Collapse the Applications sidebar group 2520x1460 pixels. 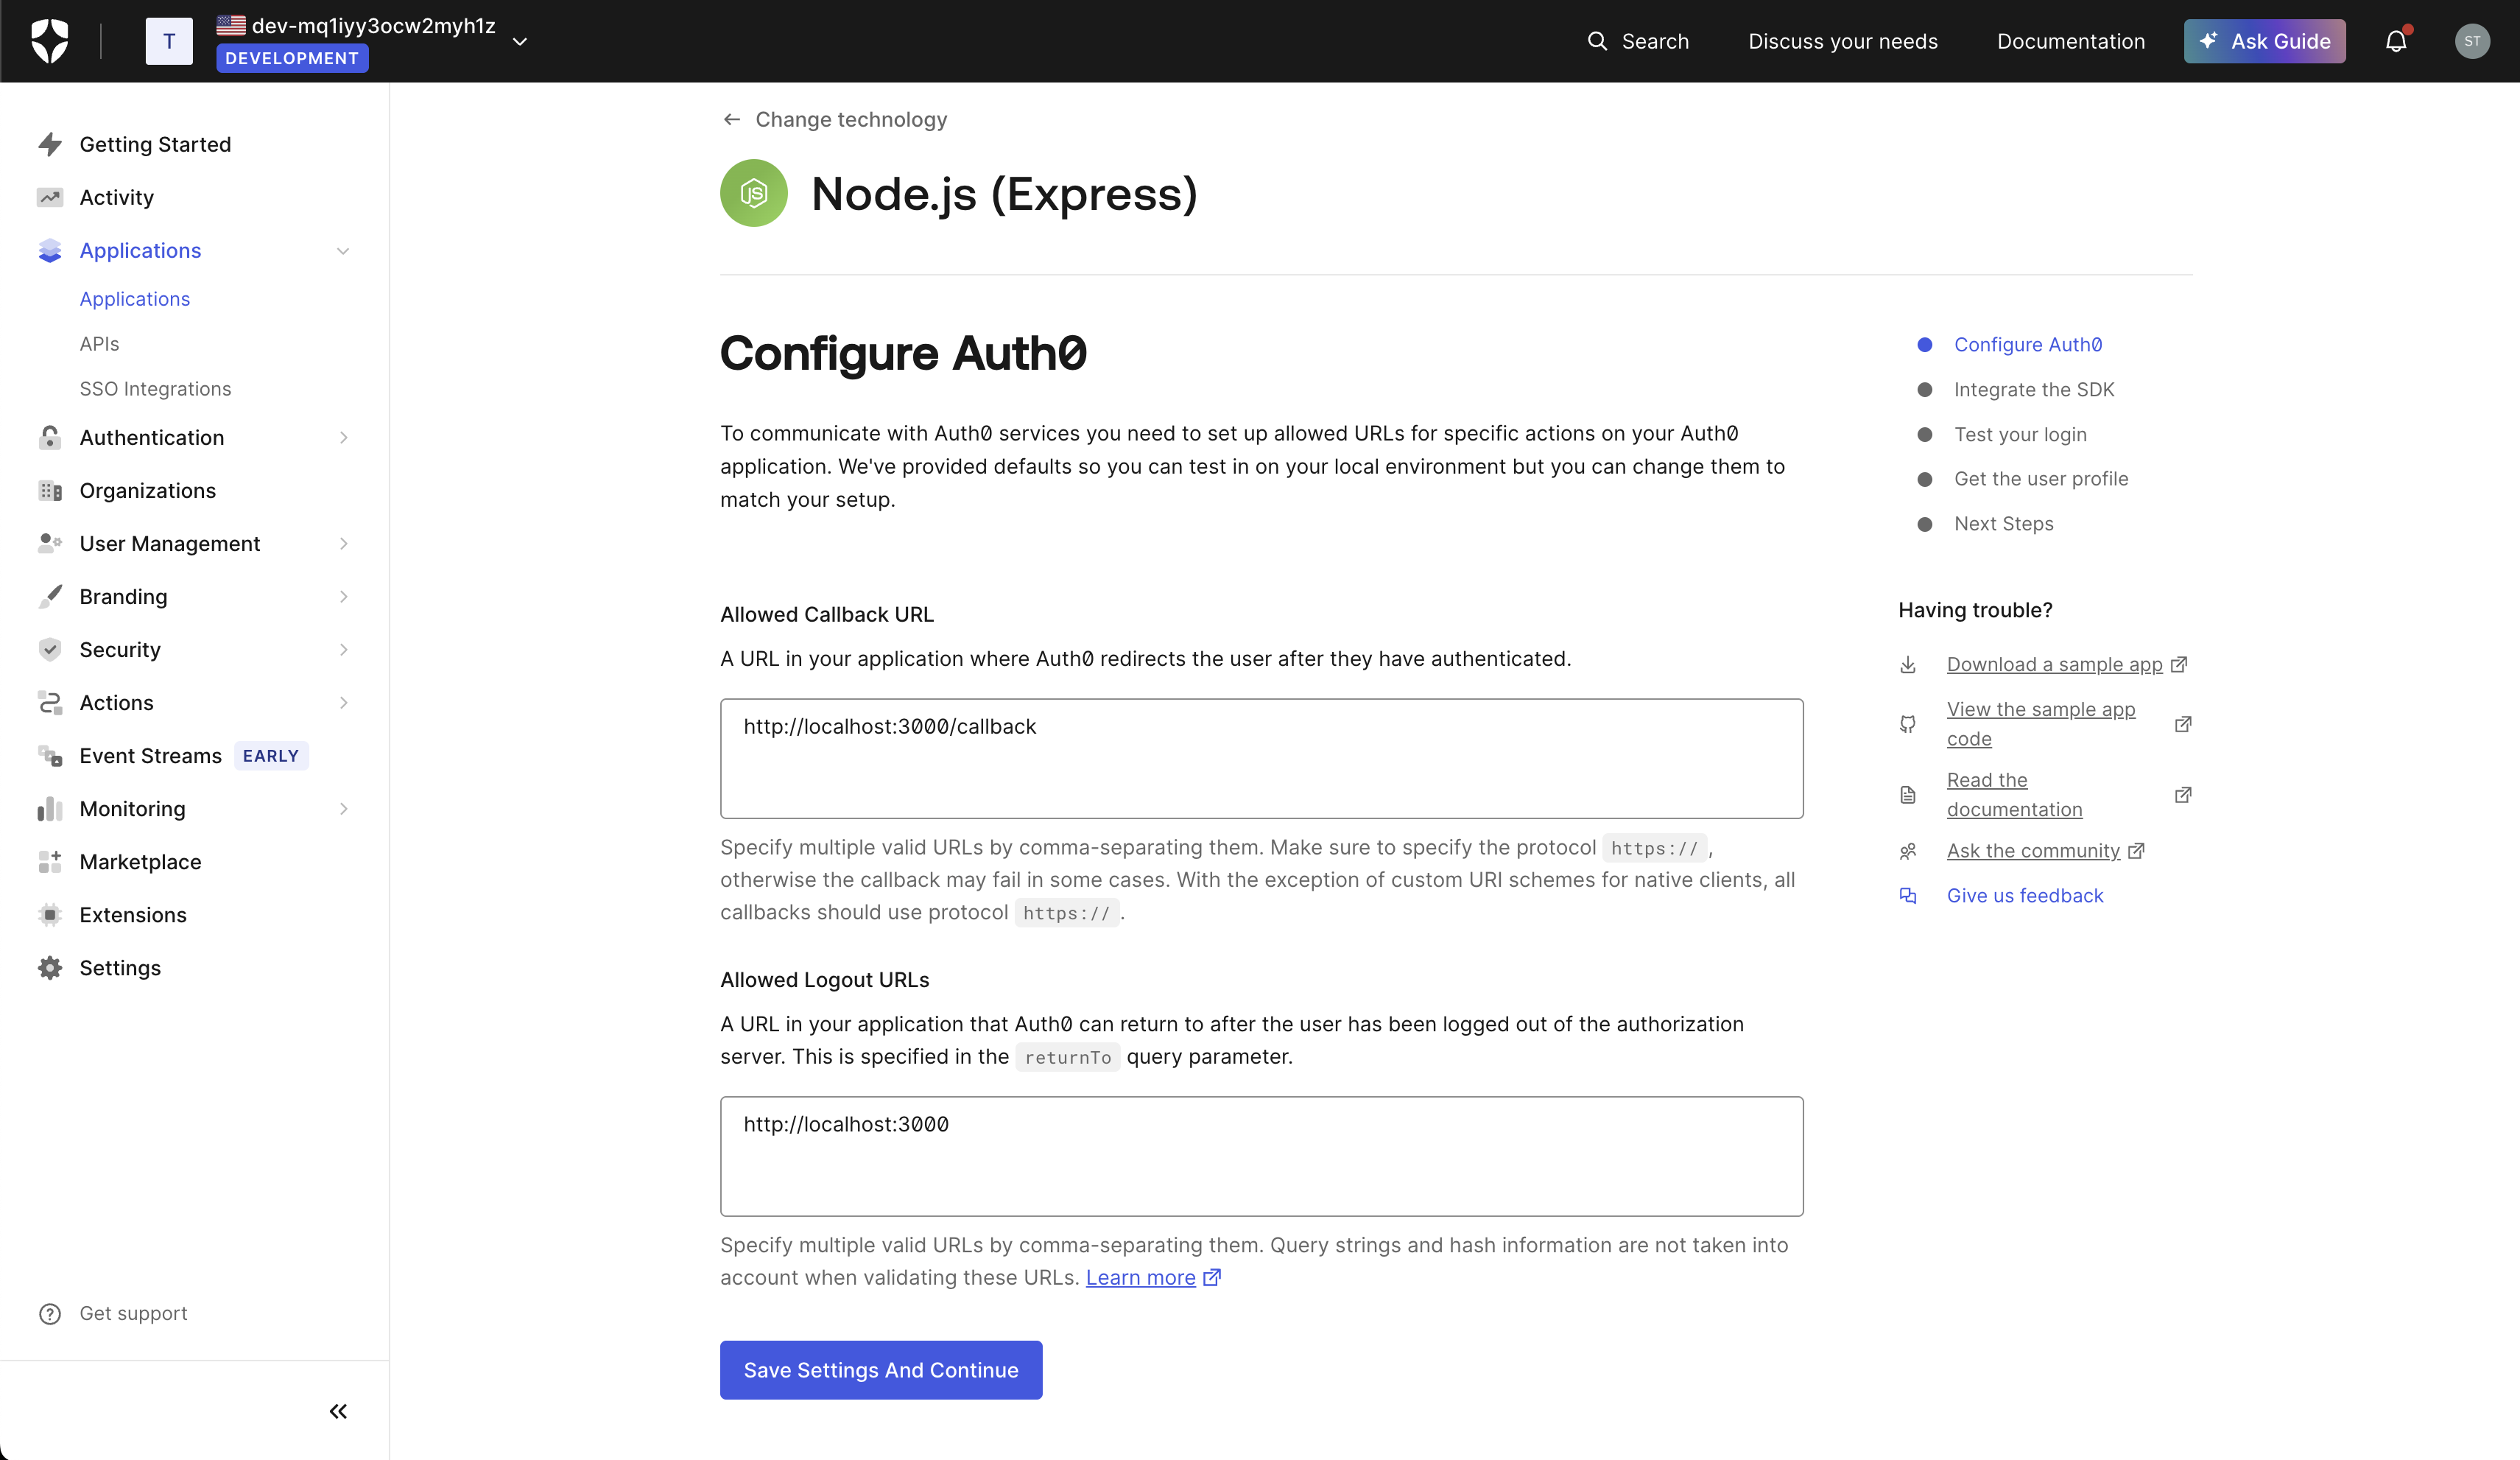(x=343, y=251)
